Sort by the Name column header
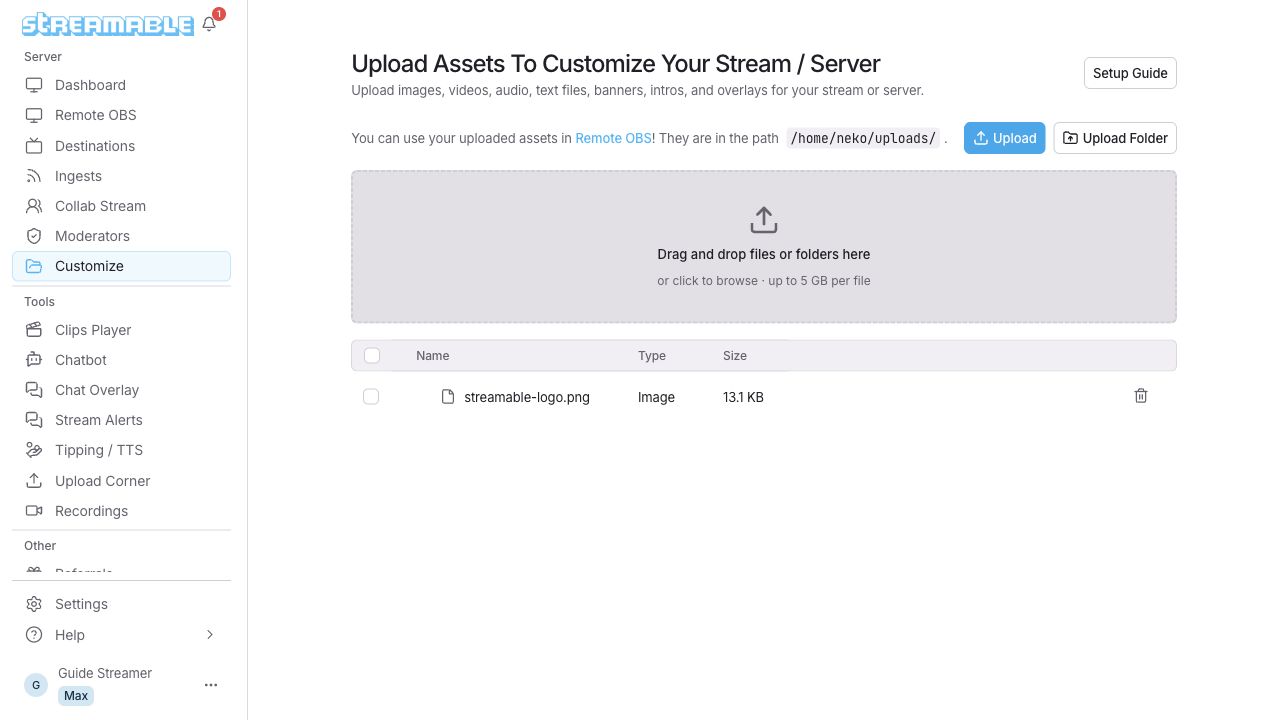Screen dimensions: 1280x720 click(432, 355)
